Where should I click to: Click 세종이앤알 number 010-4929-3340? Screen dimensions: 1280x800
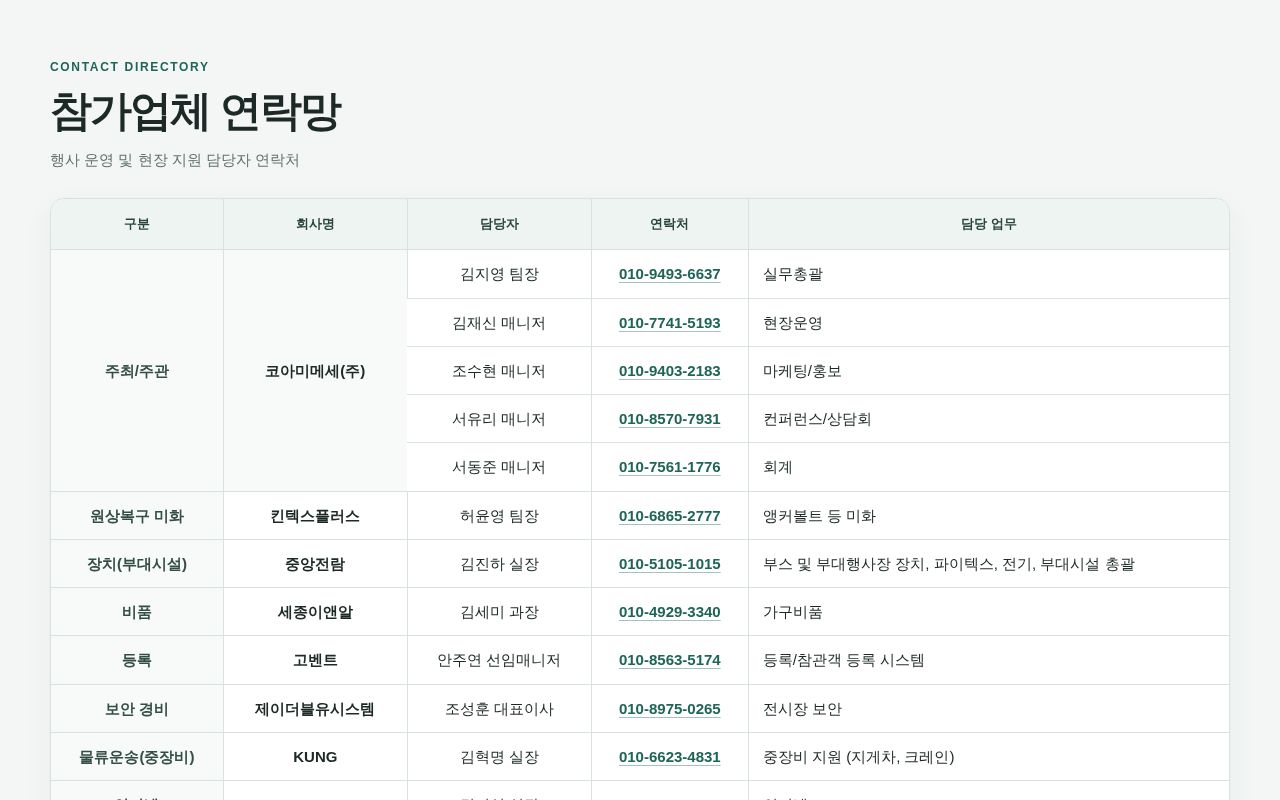click(669, 612)
